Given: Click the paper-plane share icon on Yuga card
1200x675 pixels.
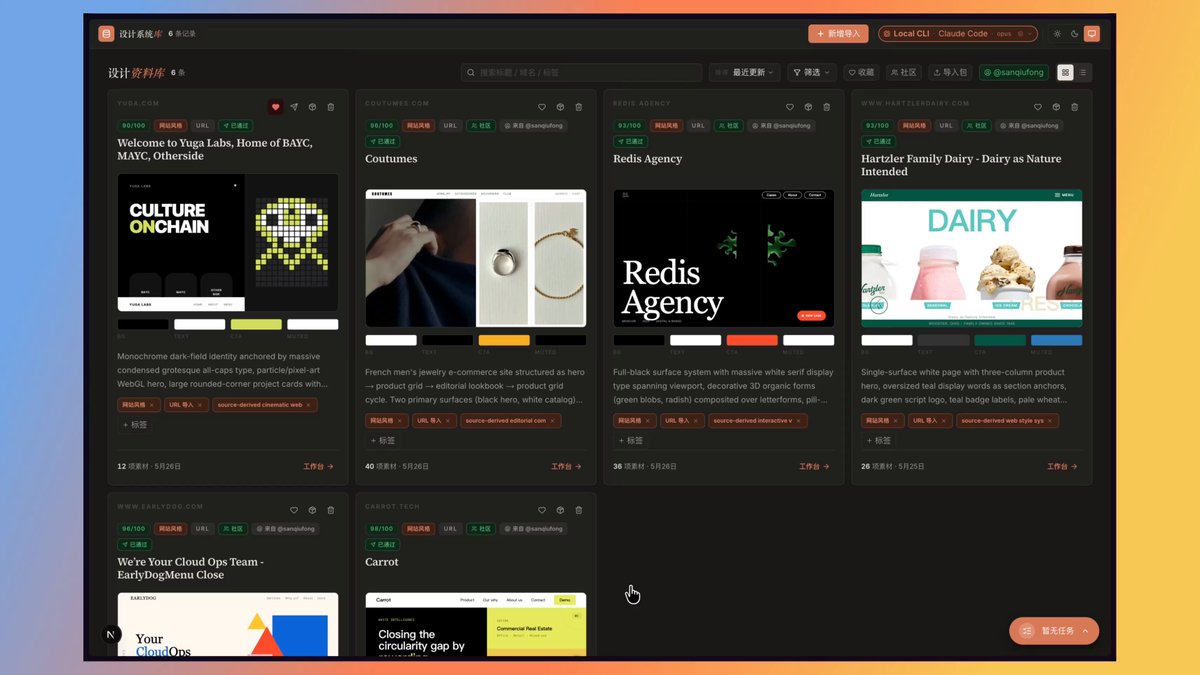Looking at the screenshot, I should coord(294,107).
